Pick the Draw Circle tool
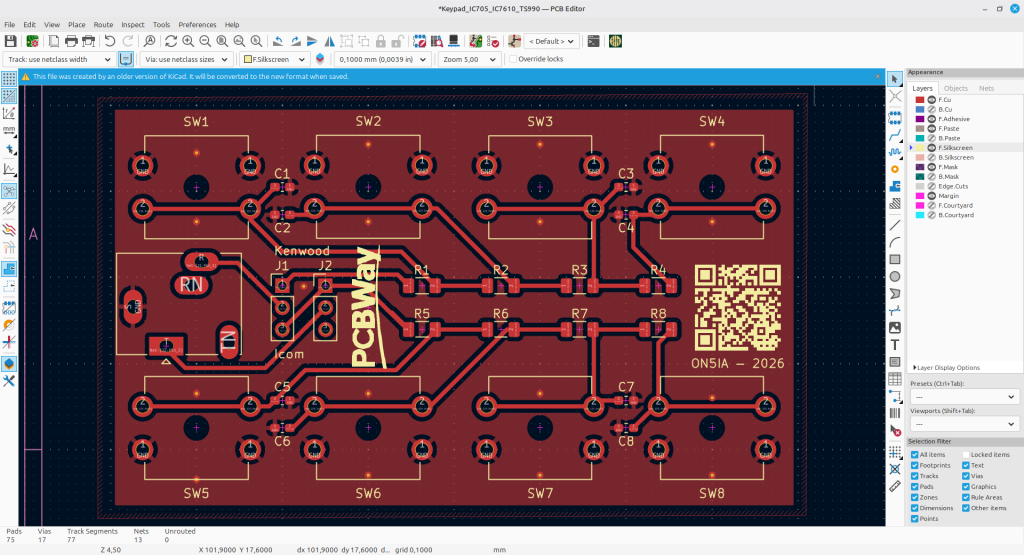1024x555 pixels. tap(895, 276)
